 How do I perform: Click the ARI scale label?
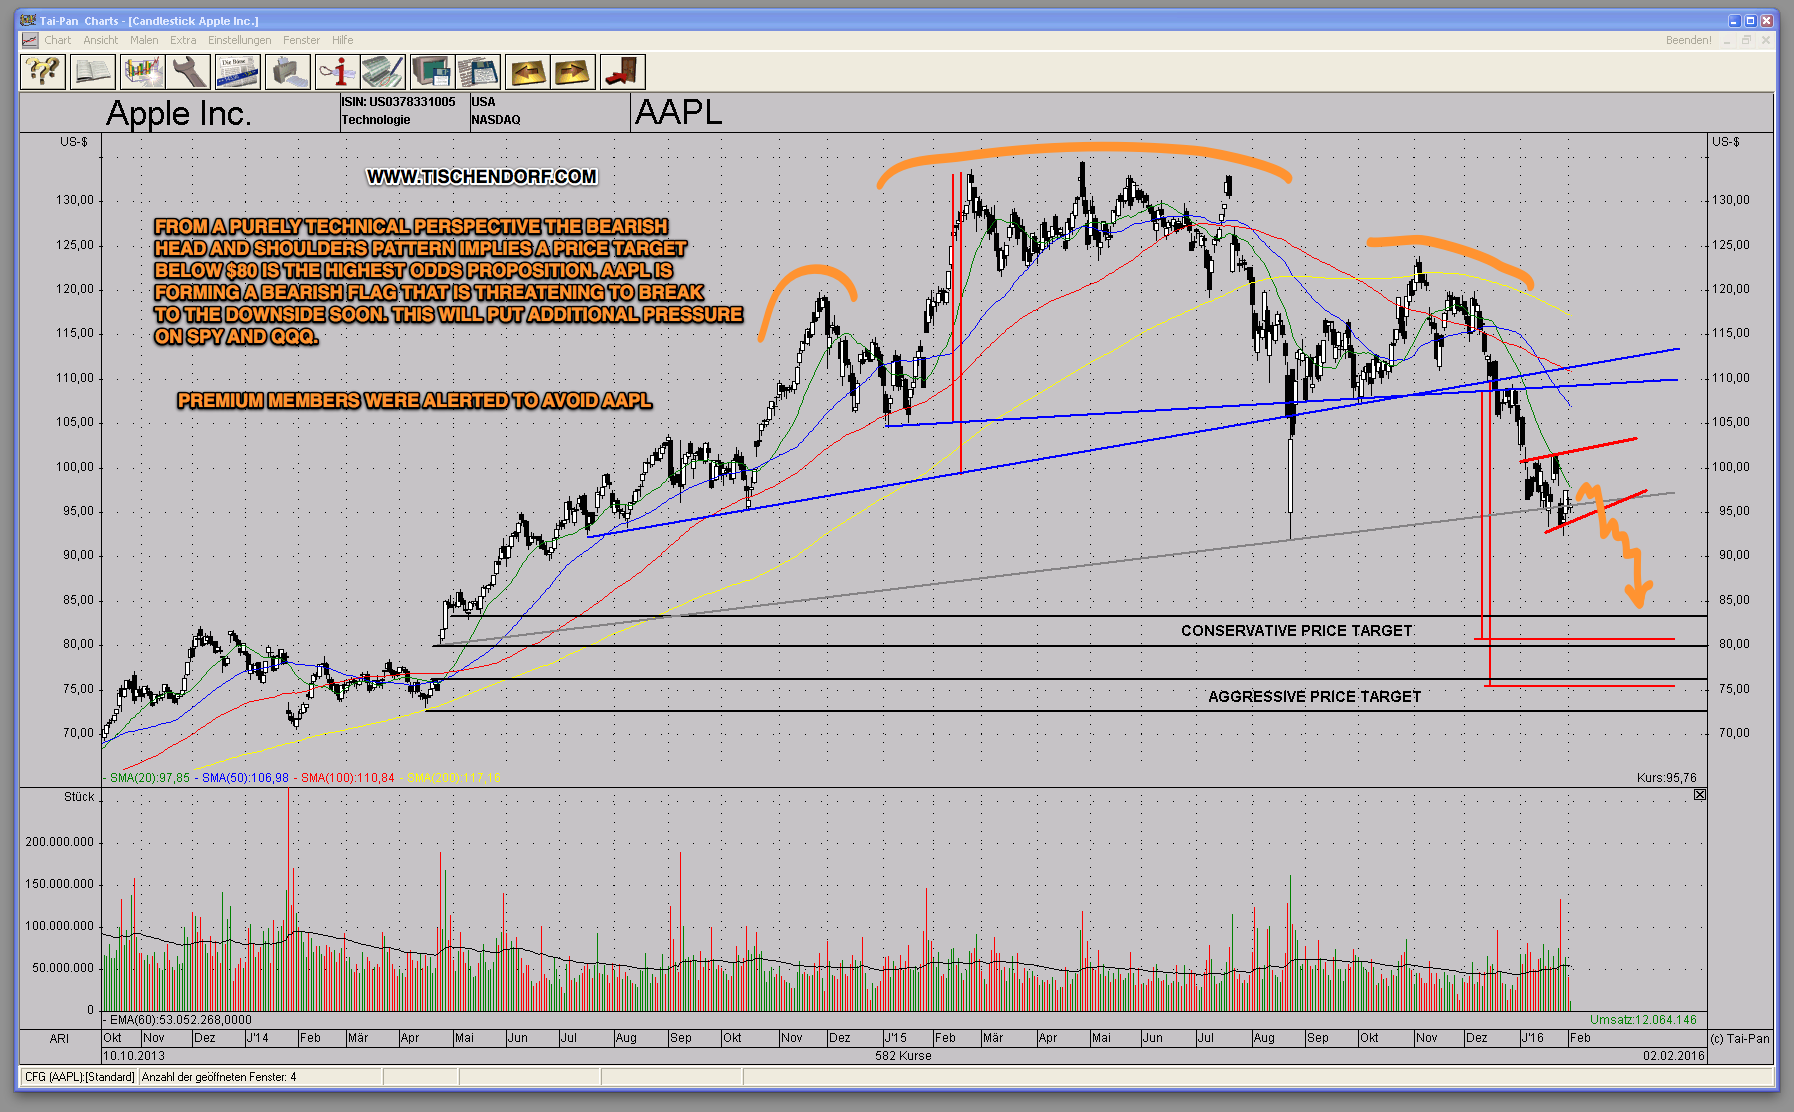[x=59, y=1039]
